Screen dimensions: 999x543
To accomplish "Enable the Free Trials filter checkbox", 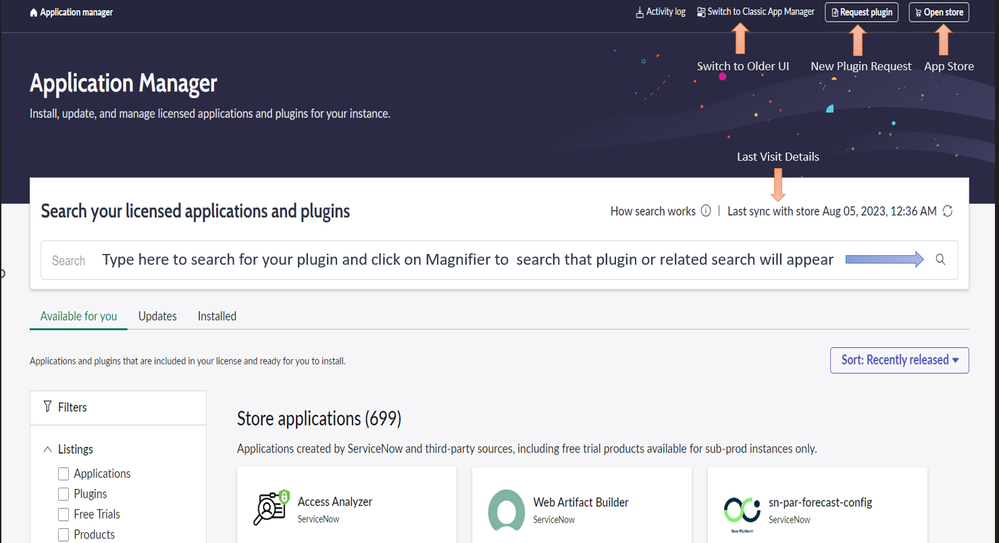I will pos(63,514).
